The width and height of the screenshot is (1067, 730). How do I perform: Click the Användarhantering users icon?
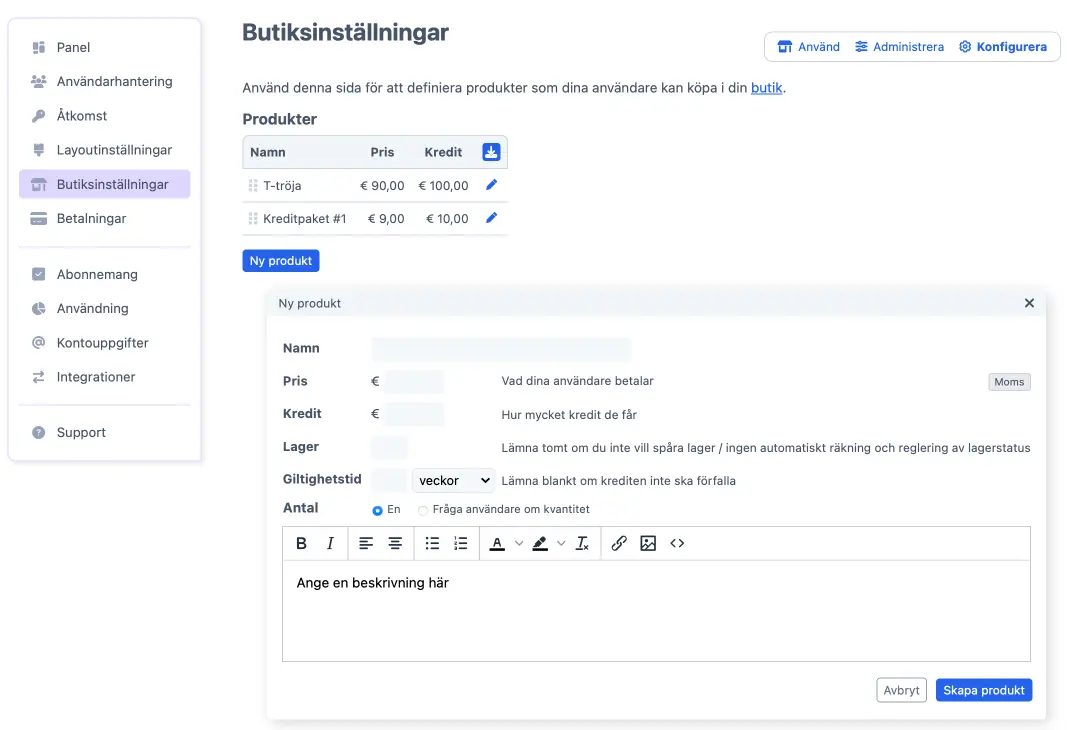click(x=39, y=82)
